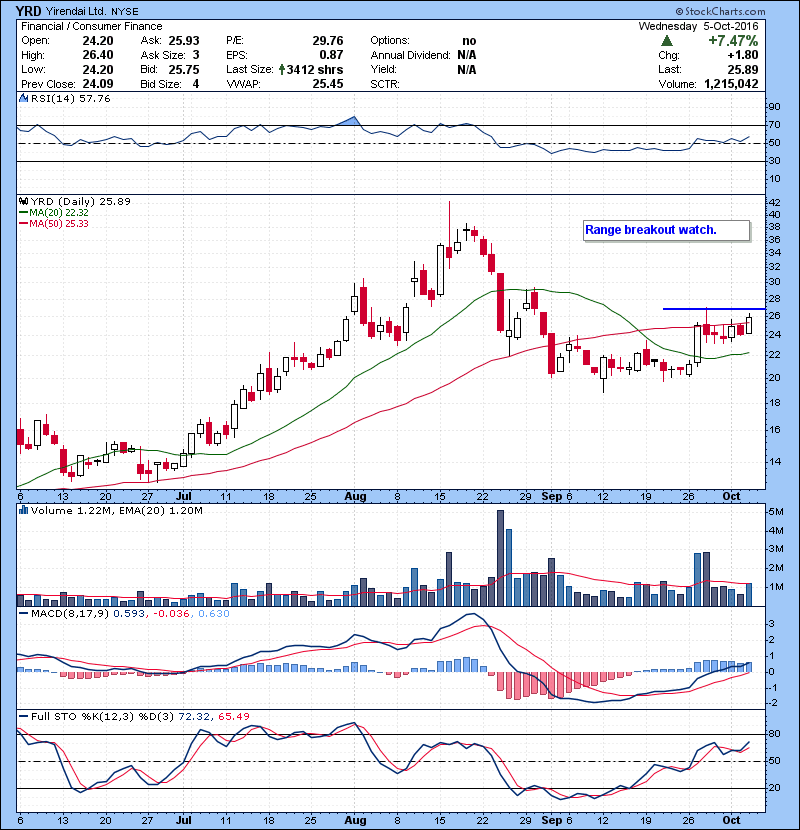
Task: Click the tallest volume bar in late August
Action: click(x=500, y=558)
